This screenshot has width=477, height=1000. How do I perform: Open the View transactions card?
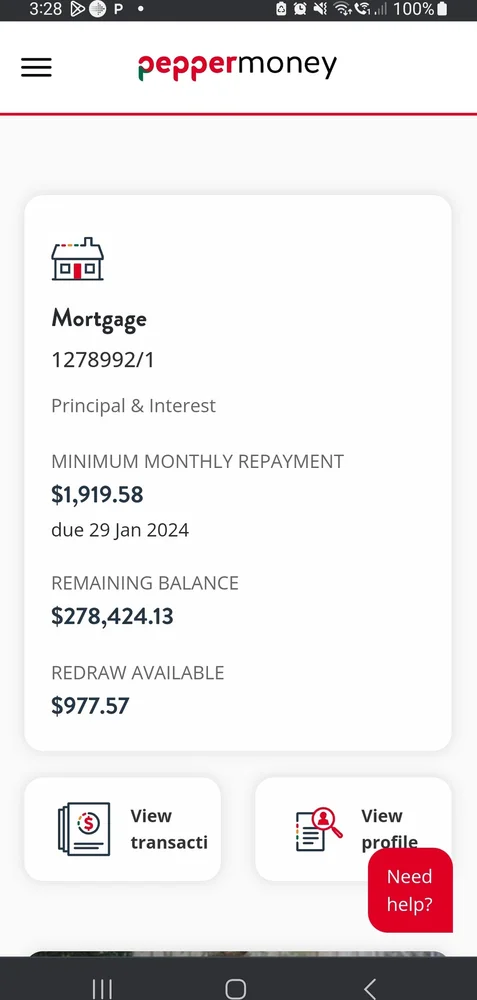click(x=122, y=828)
